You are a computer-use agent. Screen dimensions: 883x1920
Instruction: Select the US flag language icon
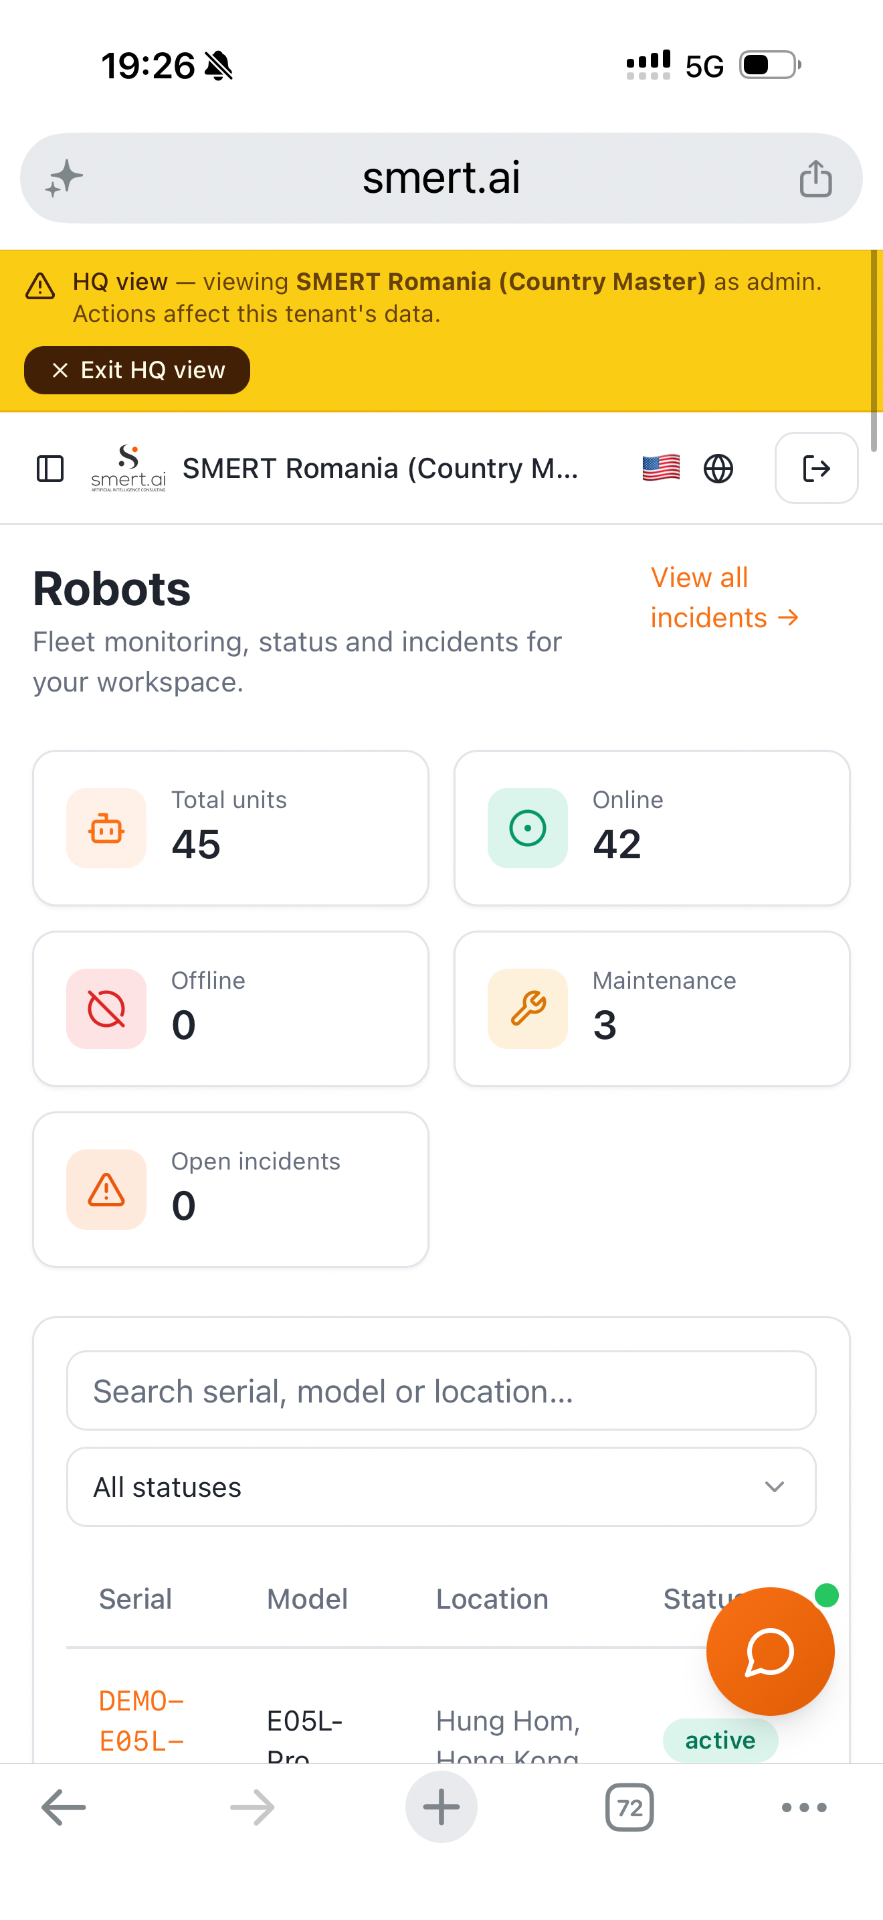tap(661, 468)
